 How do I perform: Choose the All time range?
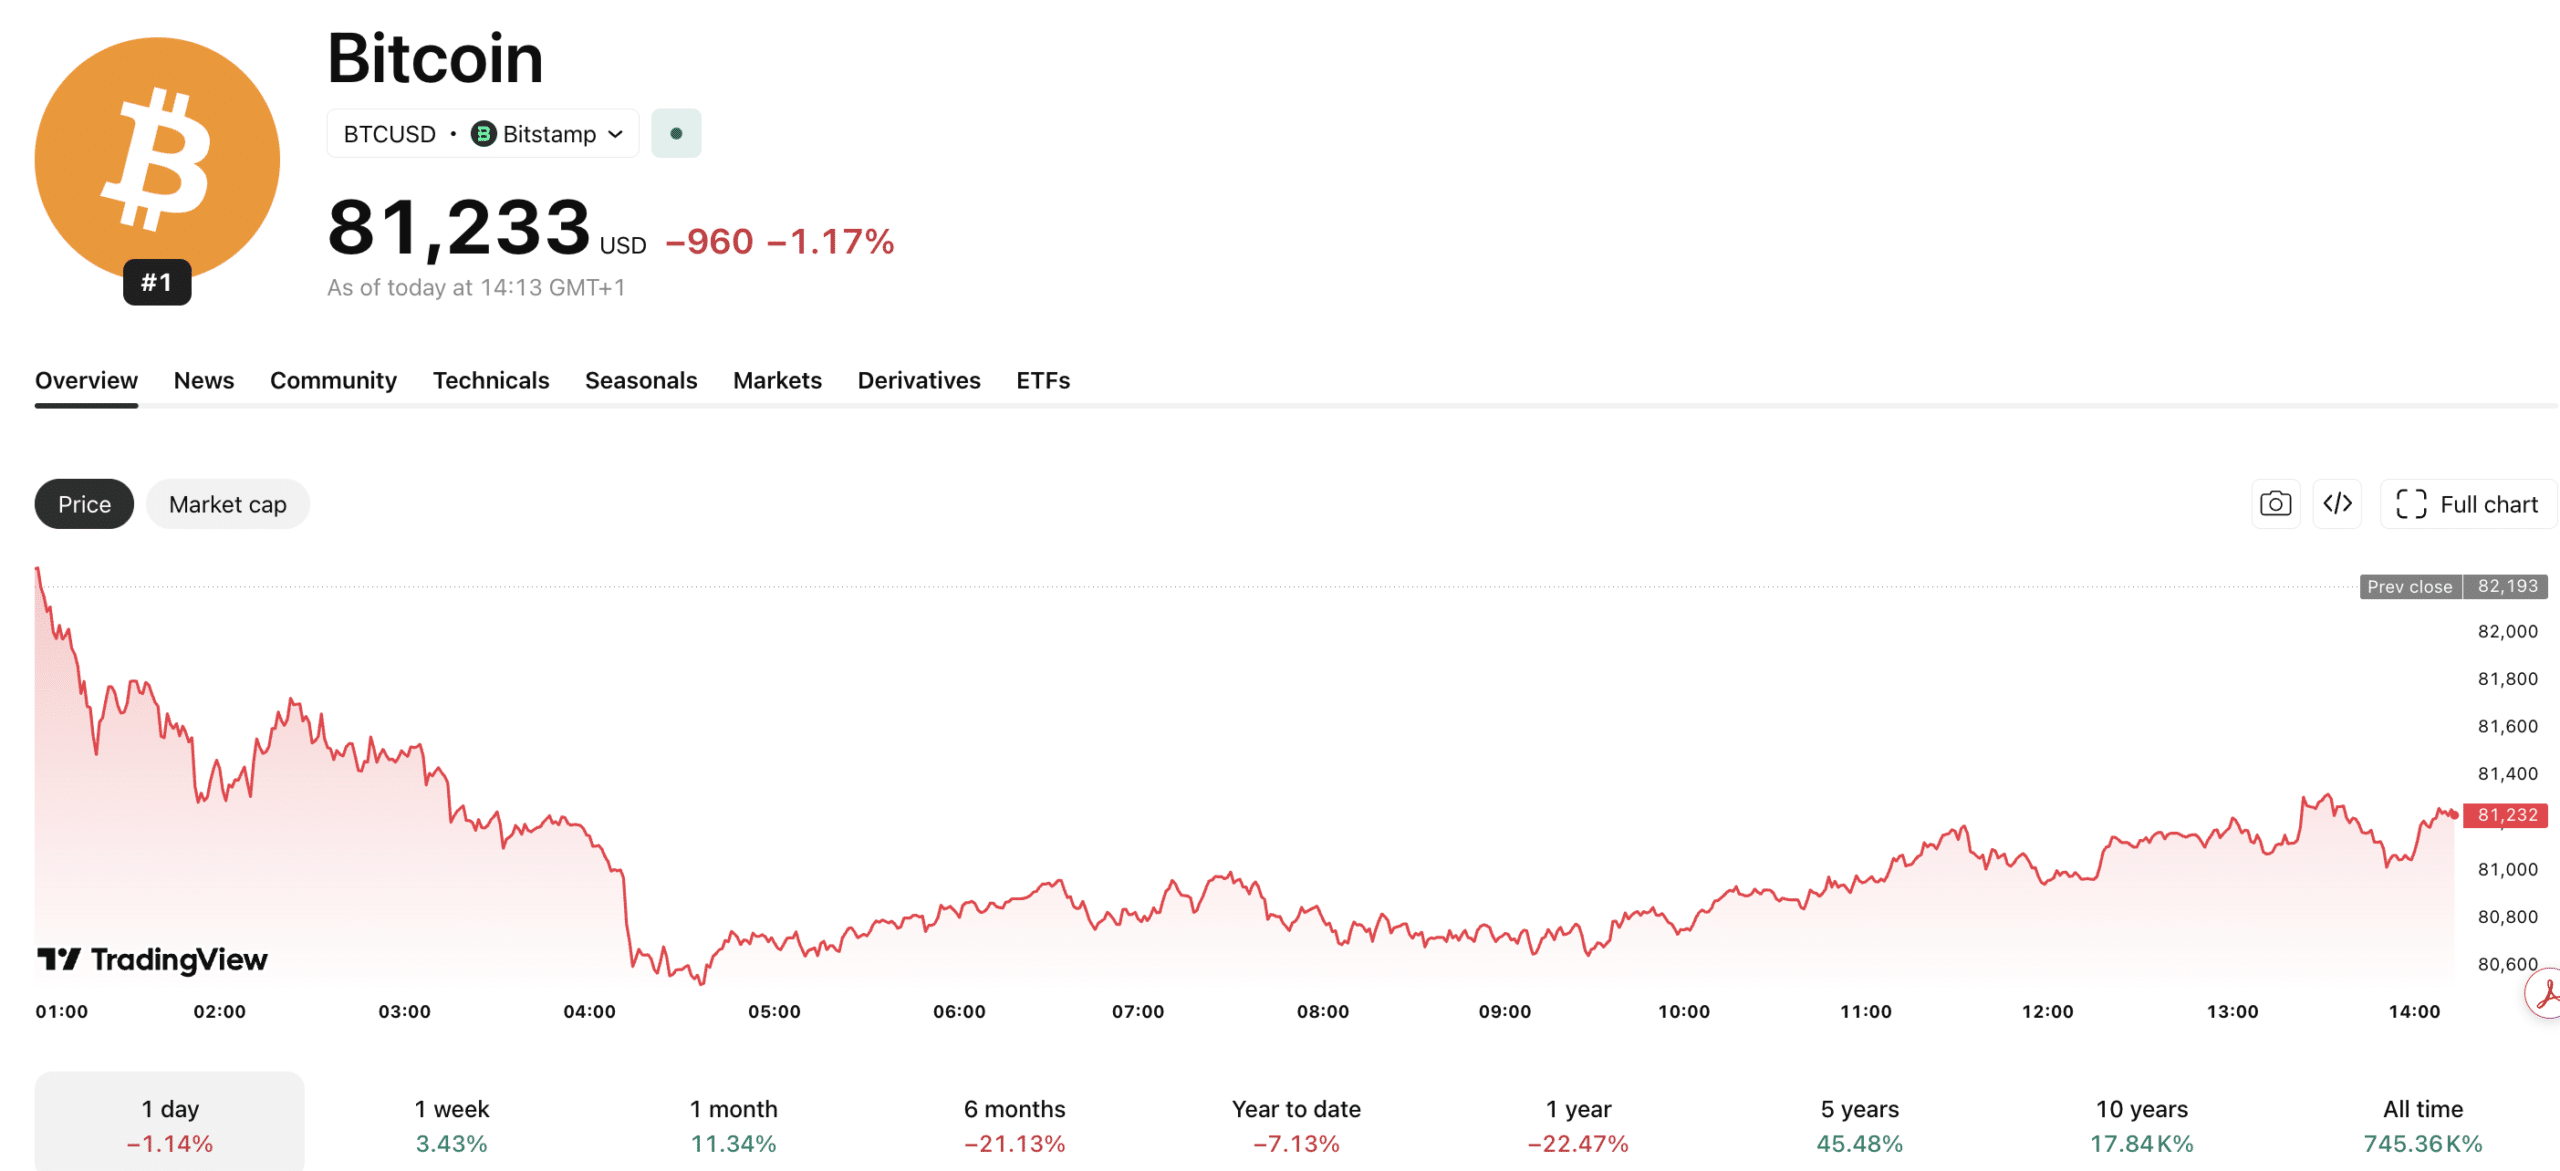tap(2423, 1124)
